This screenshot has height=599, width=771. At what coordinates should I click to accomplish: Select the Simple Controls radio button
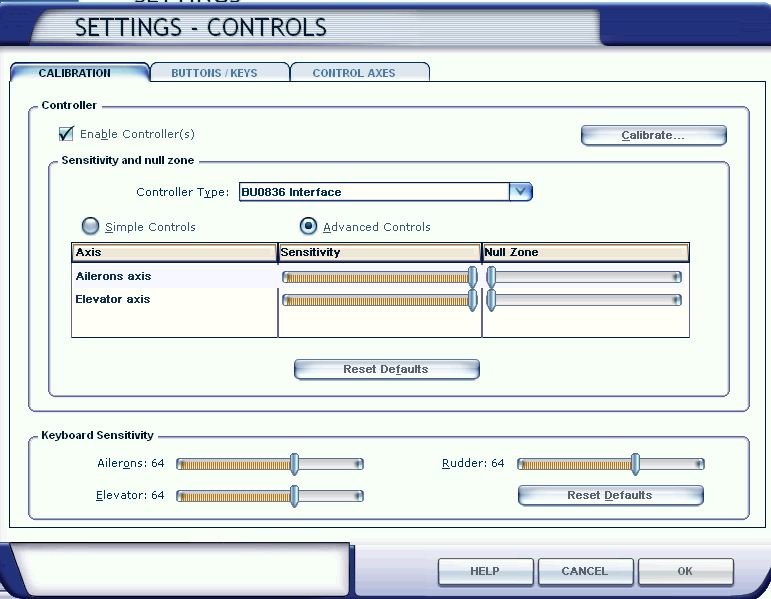(90, 226)
